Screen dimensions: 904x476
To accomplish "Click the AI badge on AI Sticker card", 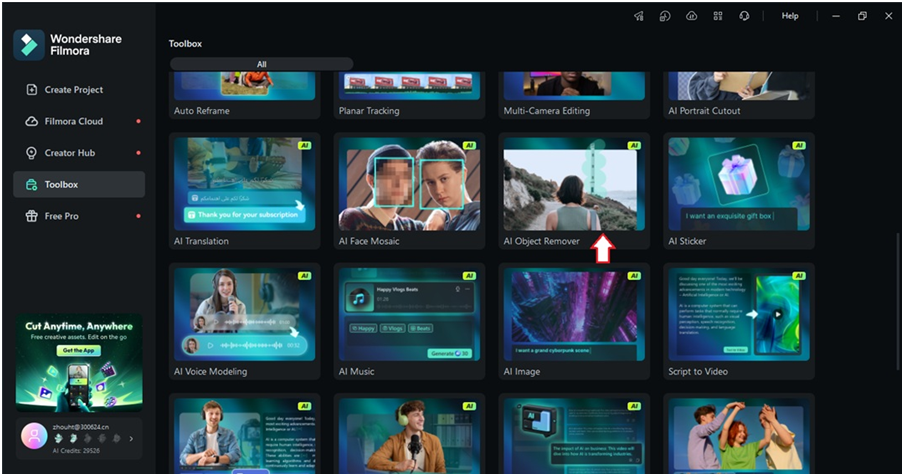I will tap(799, 145).
